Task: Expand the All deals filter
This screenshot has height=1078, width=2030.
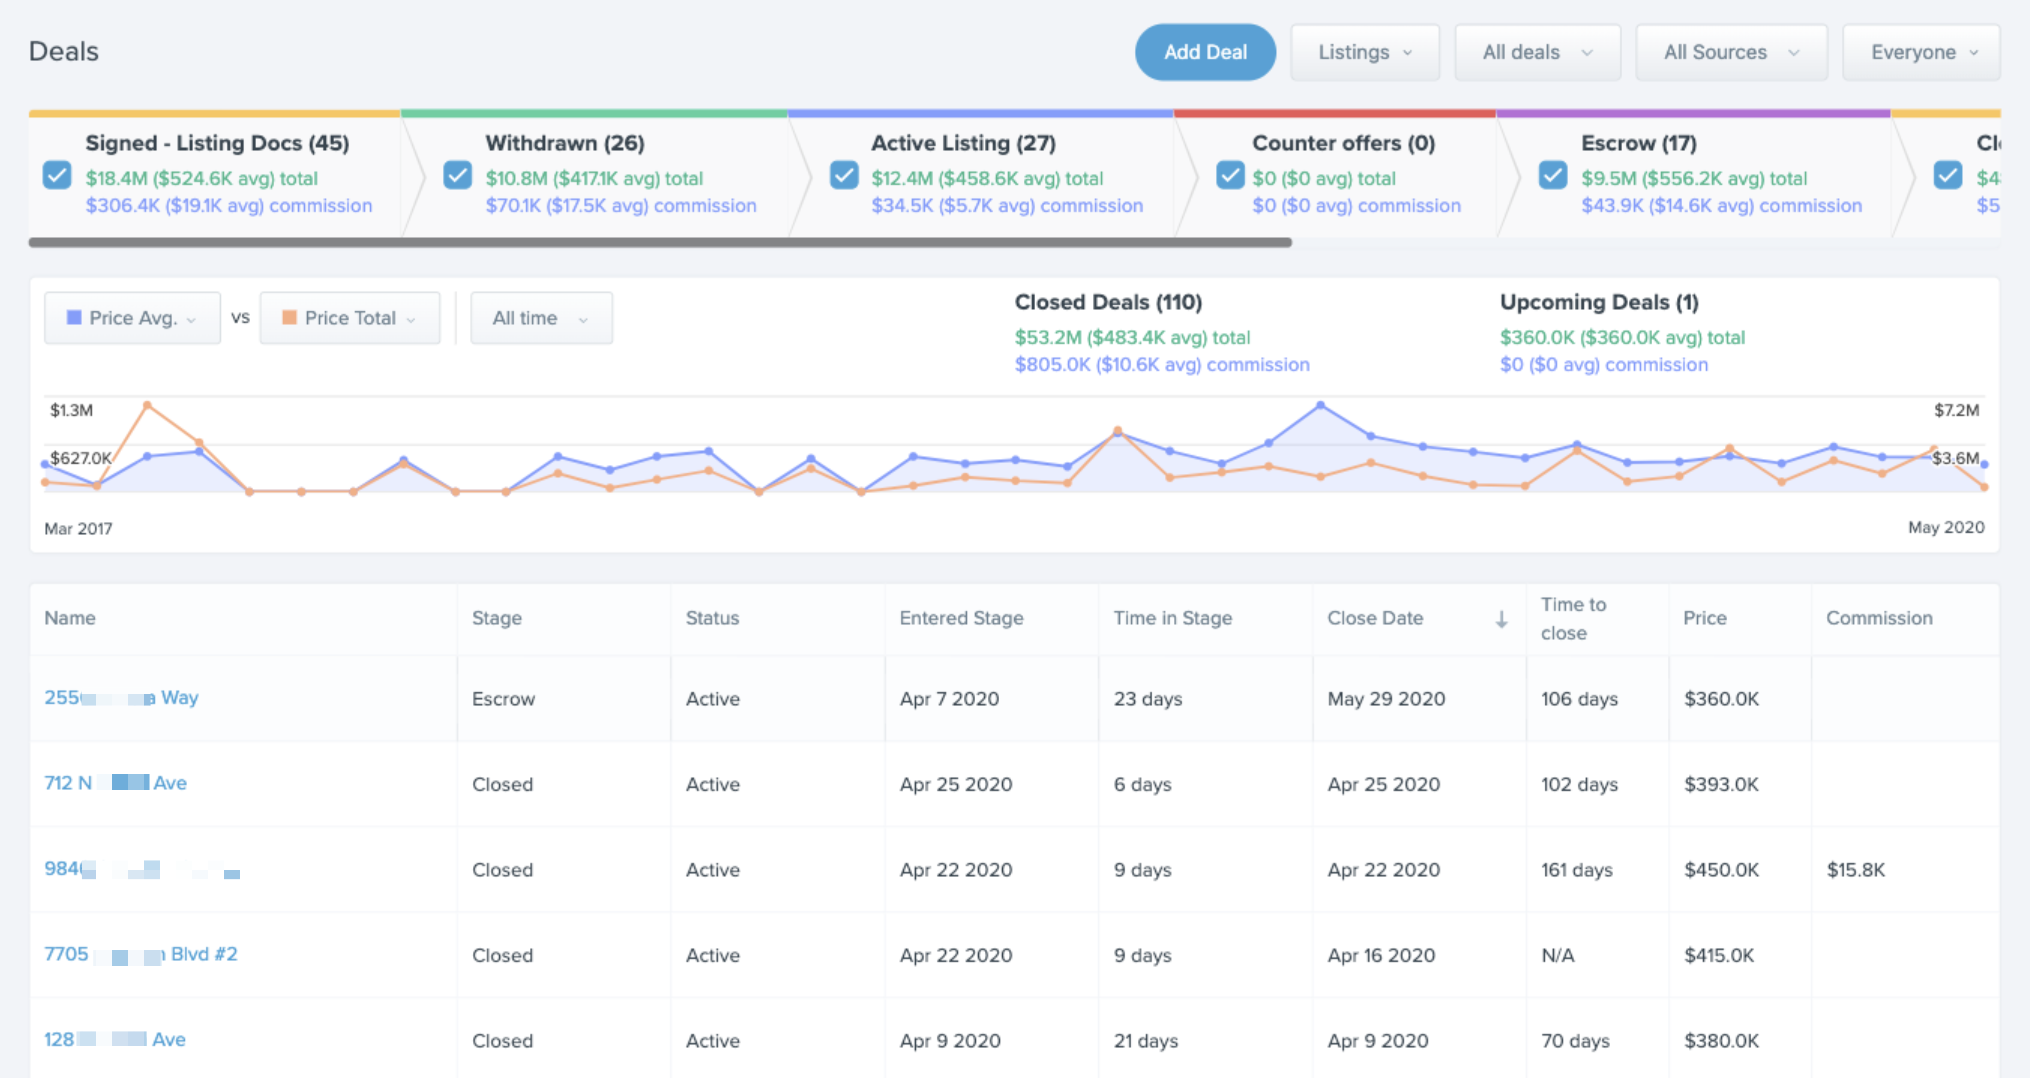Action: 1537,52
